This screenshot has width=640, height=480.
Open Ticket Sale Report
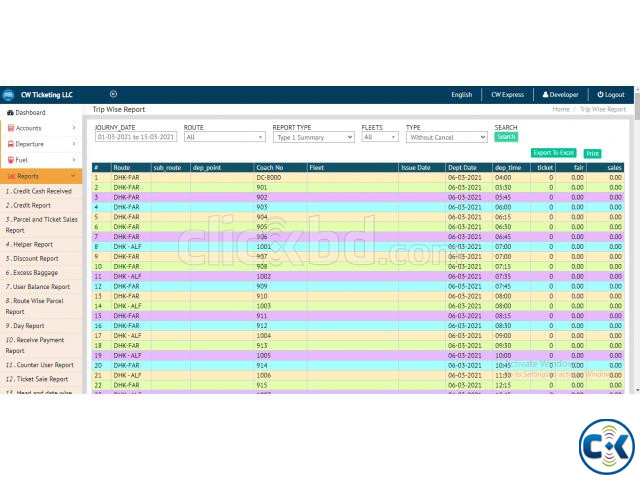(37, 379)
